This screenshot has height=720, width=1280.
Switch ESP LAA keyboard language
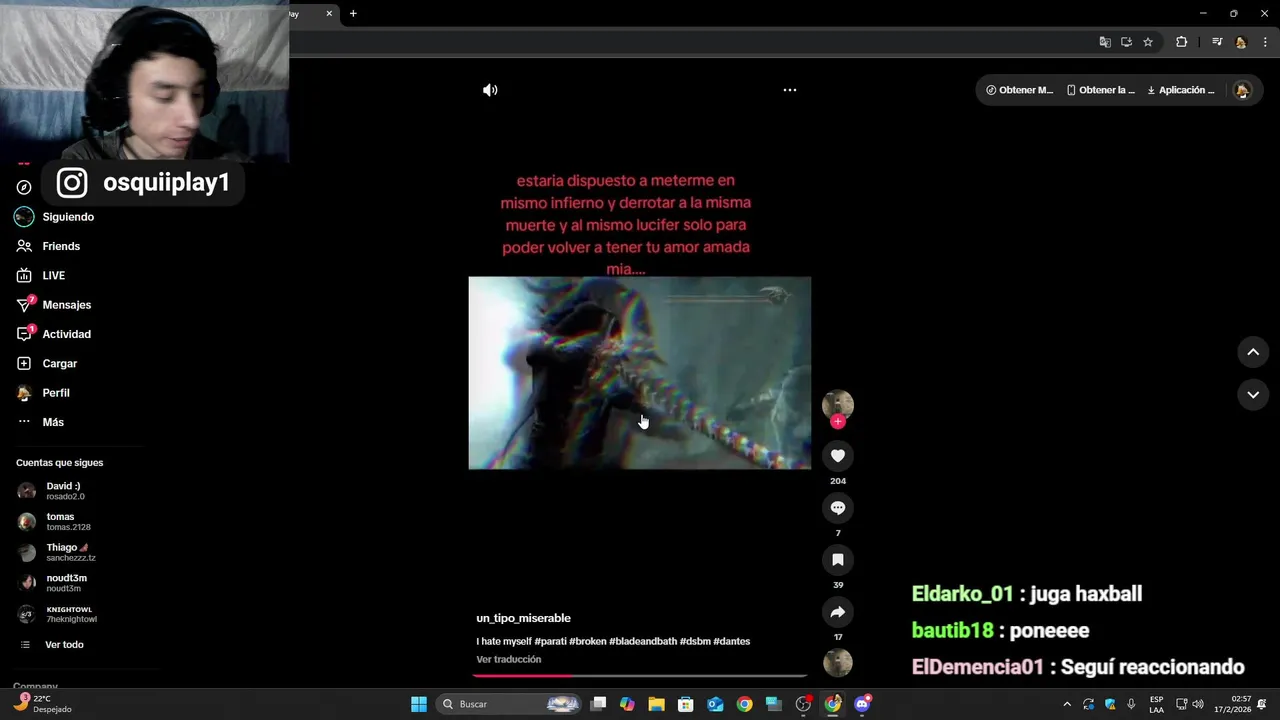(x=1156, y=704)
